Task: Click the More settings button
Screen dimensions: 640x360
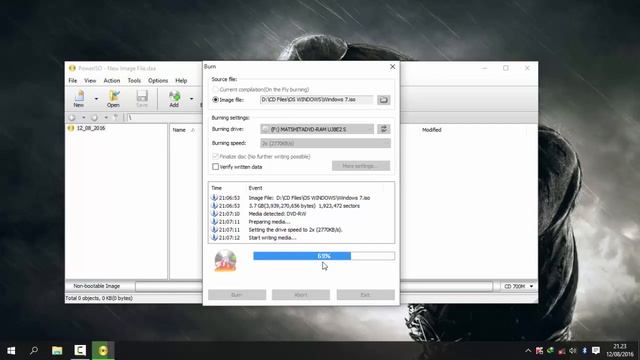Action: 361,166
